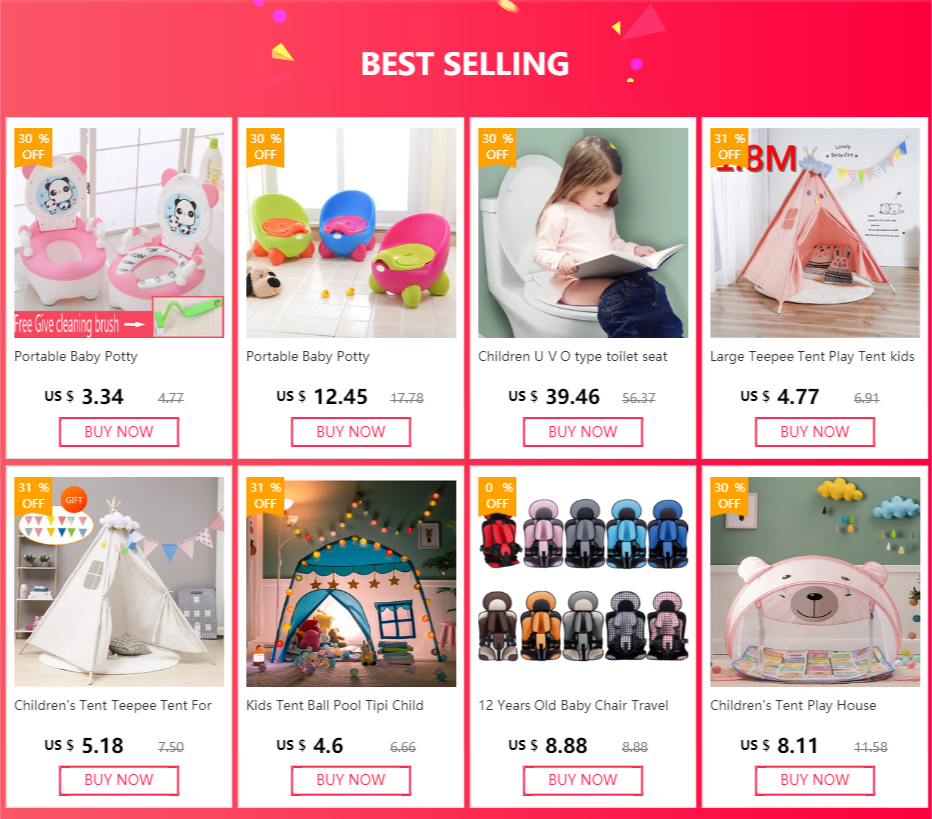Open the pink bear play house image
The image size is (932, 819).
[x=814, y=582]
